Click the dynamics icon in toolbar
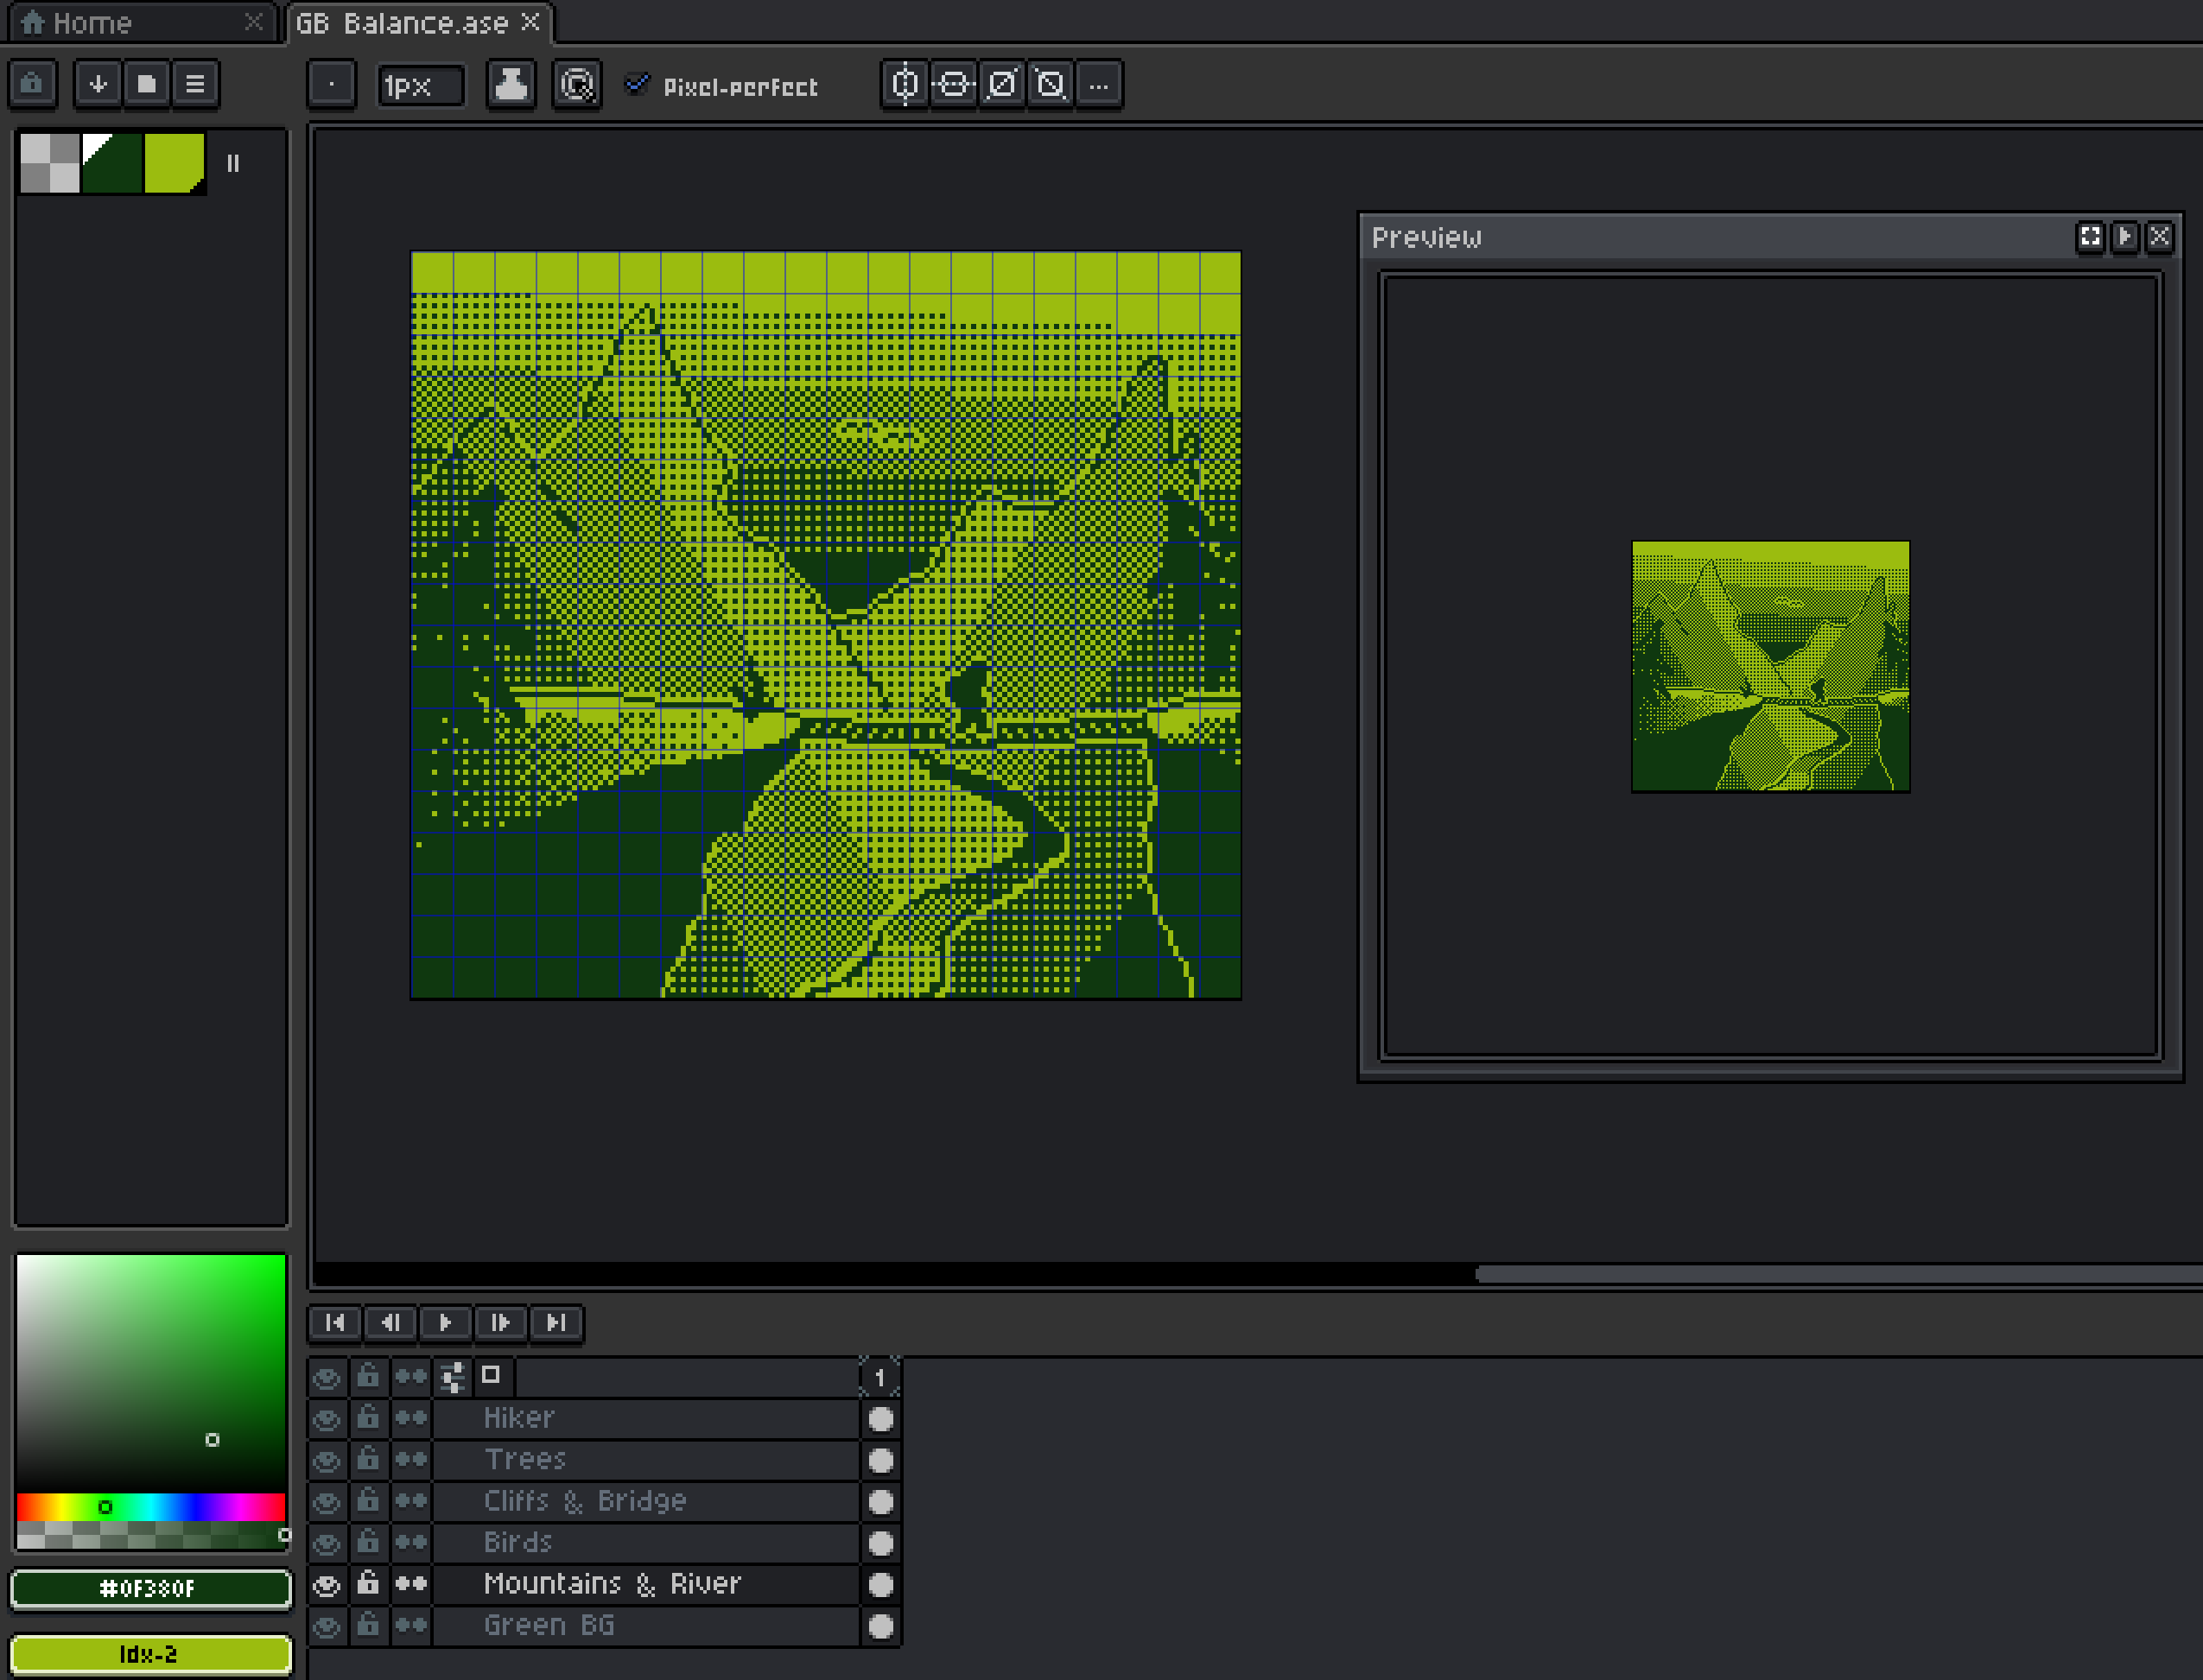Image resolution: width=2203 pixels, height=1680 pixels. (x=577, y=85)
